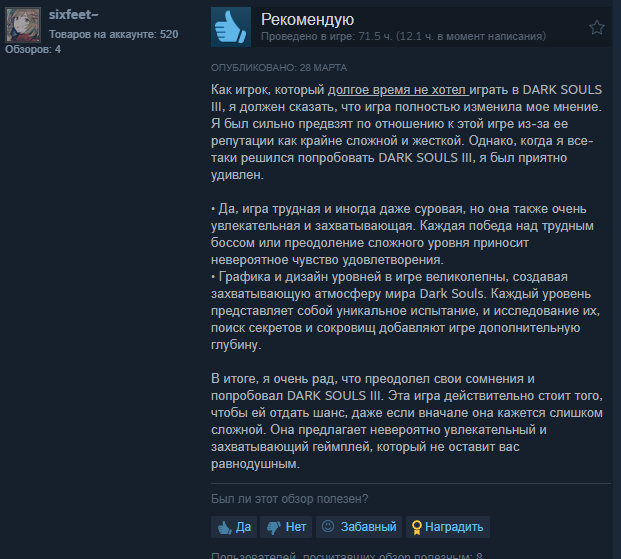Image resolution: width=621 pixels, height=559 pixels.
Task: Click the blue thumbs-up recommendation icon
Action: pos(231,27)
